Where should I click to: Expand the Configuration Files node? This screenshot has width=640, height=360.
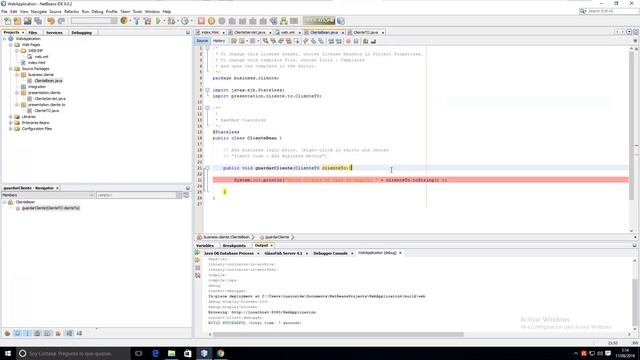(x=11, y=129)
